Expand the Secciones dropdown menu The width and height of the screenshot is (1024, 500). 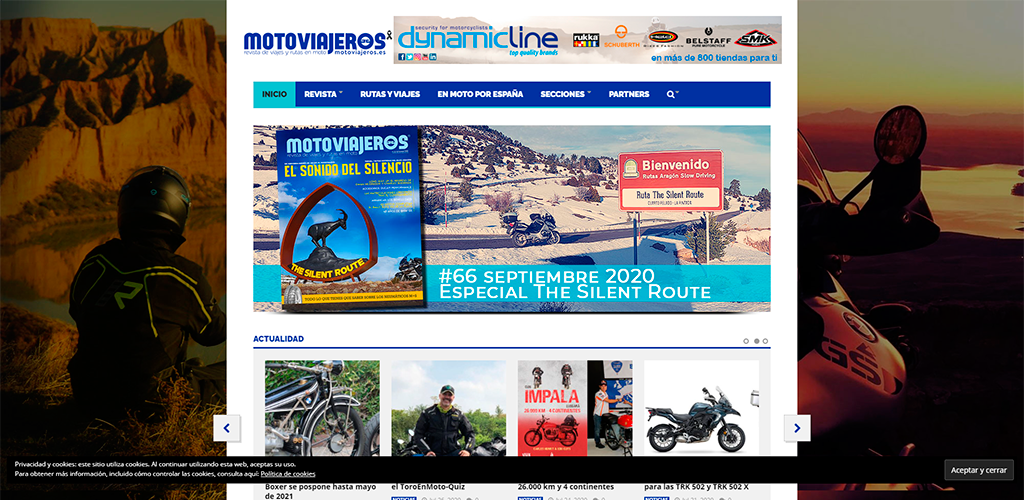pyautogui.click(x=566, y=94)
